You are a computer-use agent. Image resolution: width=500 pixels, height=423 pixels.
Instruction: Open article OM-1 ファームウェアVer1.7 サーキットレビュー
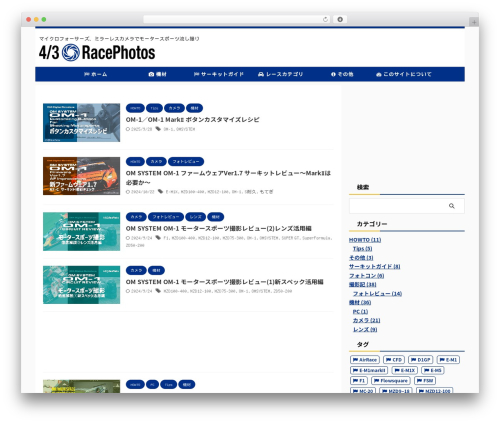point(228,178)
